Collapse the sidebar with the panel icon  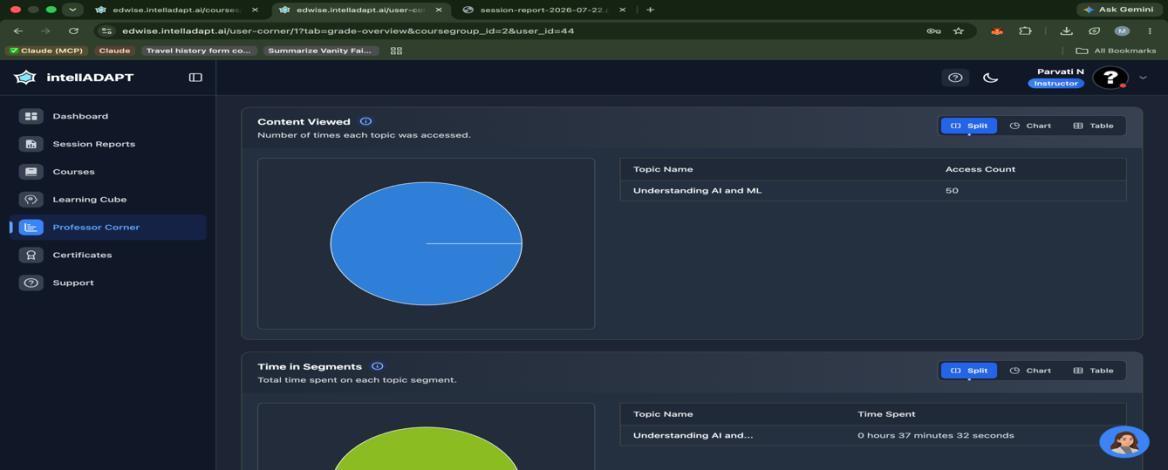pyautogui.click(x=195, y=77)
